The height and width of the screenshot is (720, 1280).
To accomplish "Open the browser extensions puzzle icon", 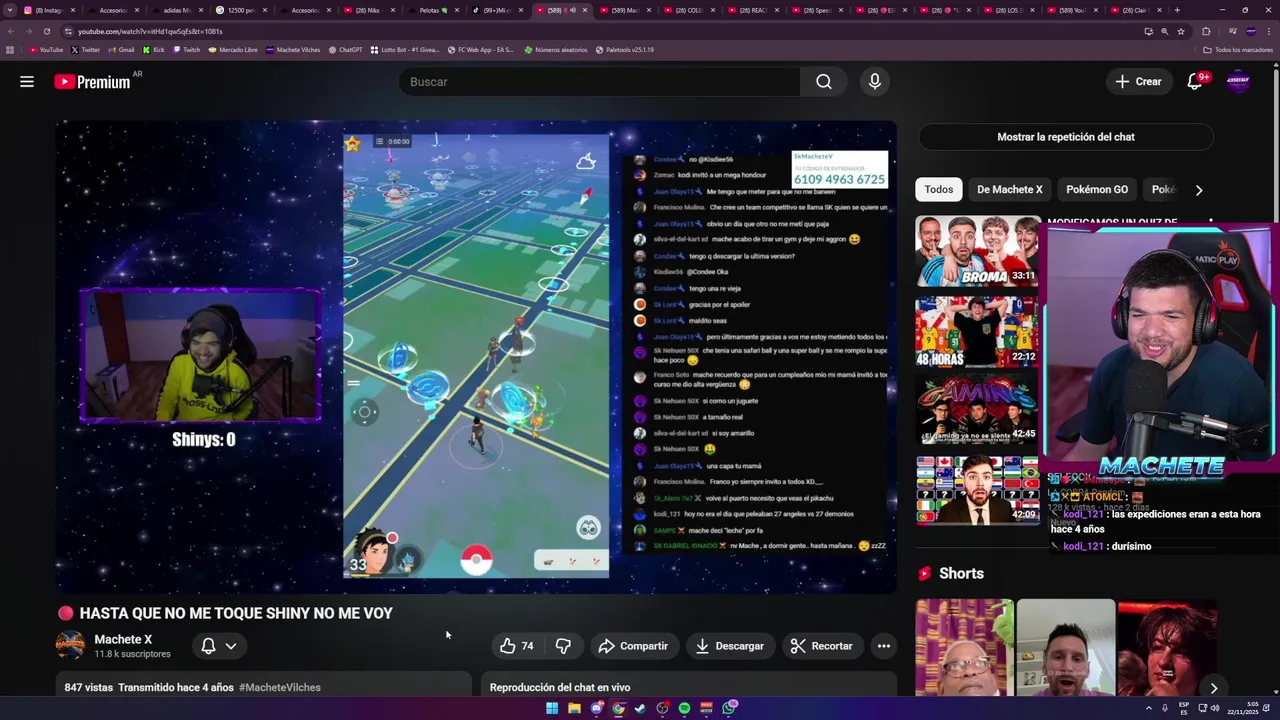I will (1206, 31).
